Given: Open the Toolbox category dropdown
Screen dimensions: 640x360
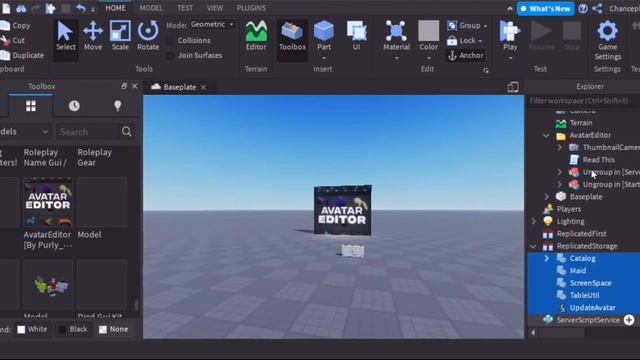Looking at the screenshot, I should pyautogui.click(x=25, y=131).
